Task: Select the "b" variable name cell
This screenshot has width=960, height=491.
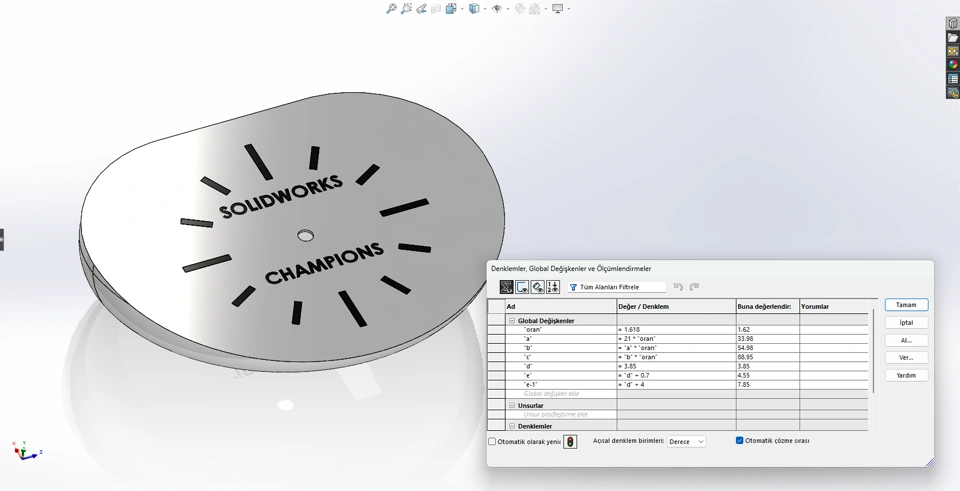Action: point(561,348)
